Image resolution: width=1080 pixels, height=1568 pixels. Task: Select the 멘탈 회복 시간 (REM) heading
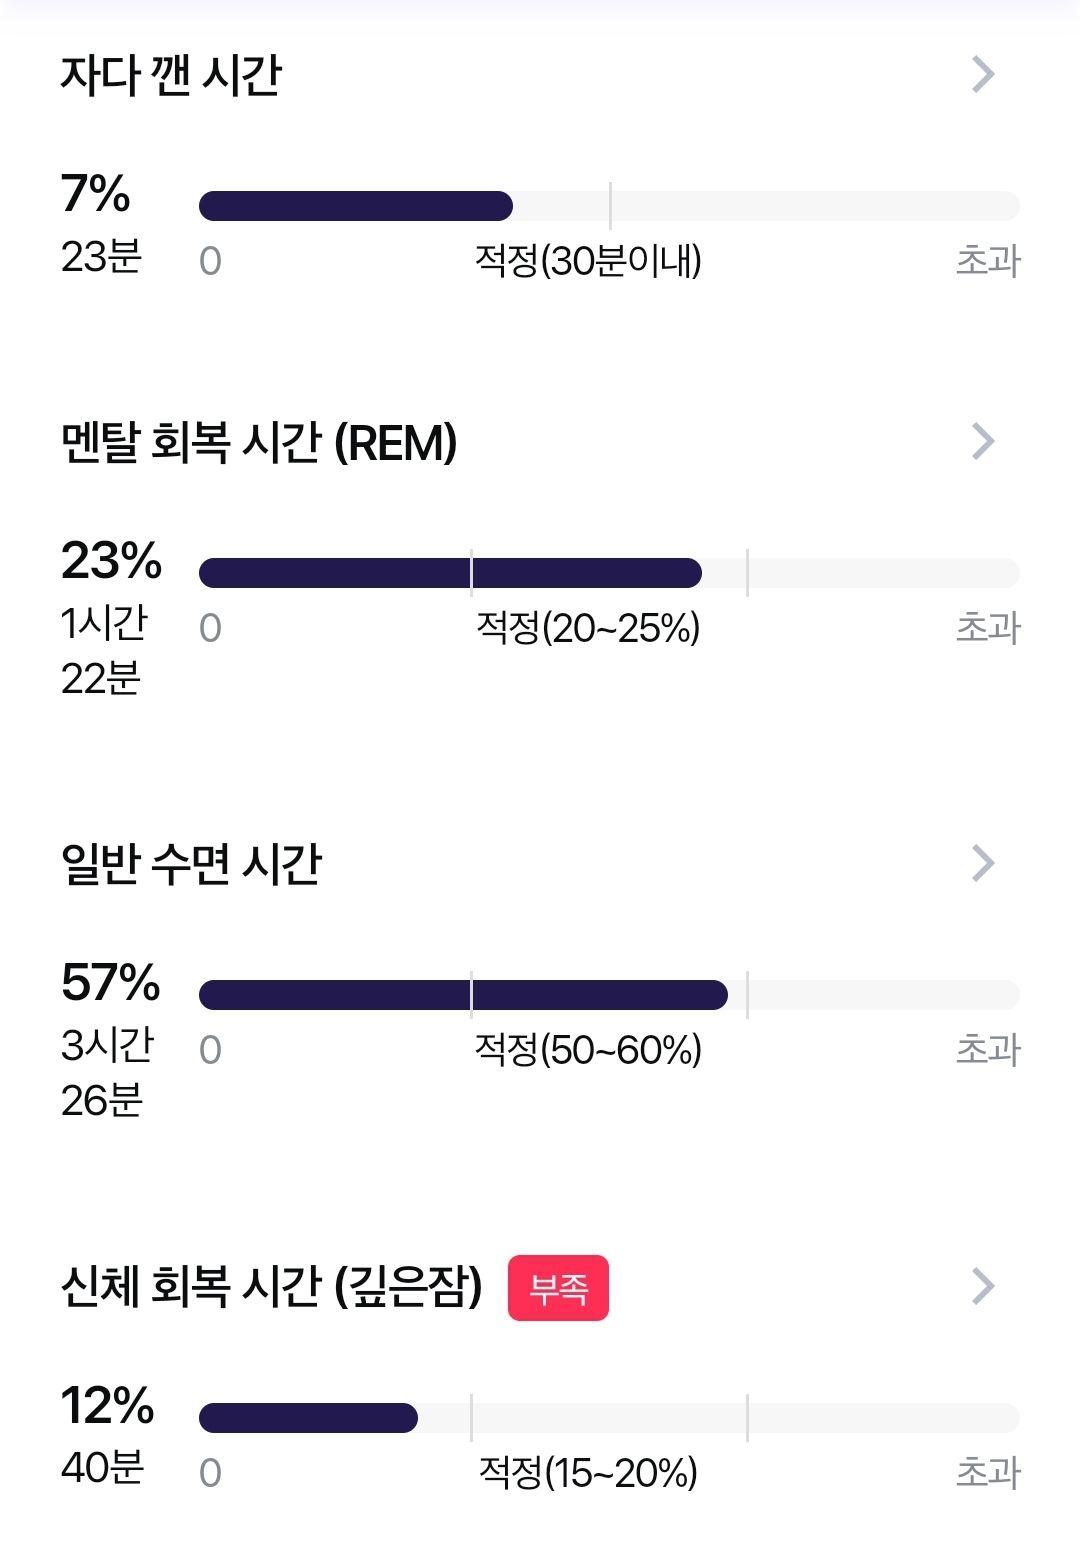pos(259,442)
